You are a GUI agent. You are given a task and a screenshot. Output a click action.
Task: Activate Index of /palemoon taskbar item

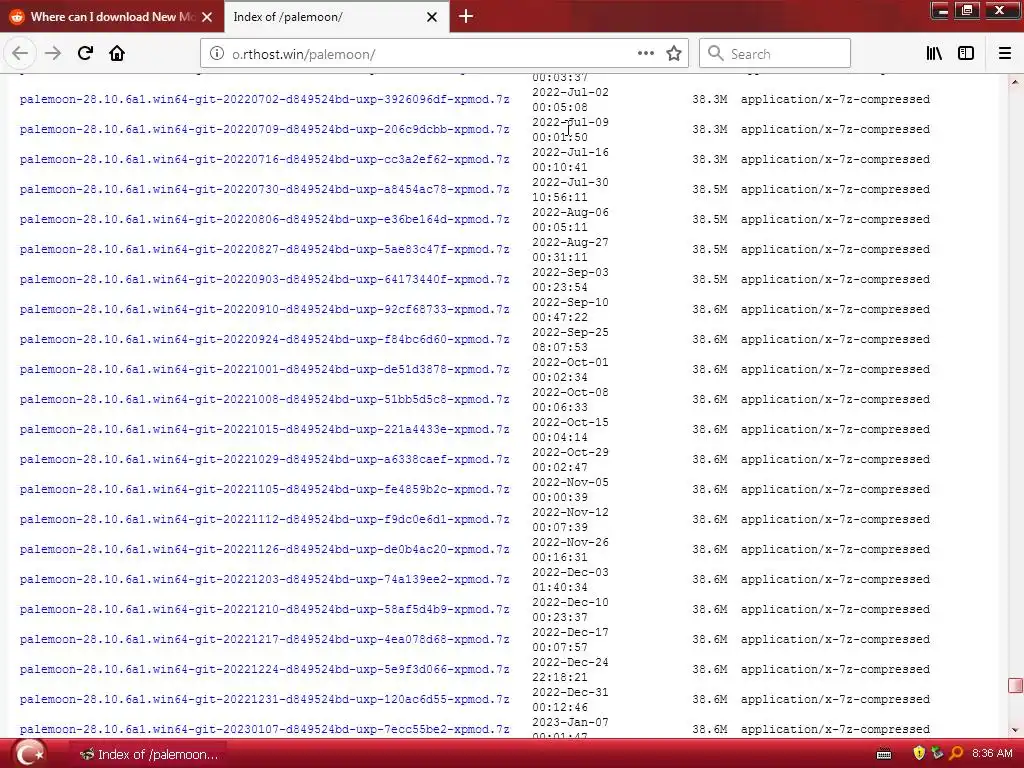[x=149, y=754]
